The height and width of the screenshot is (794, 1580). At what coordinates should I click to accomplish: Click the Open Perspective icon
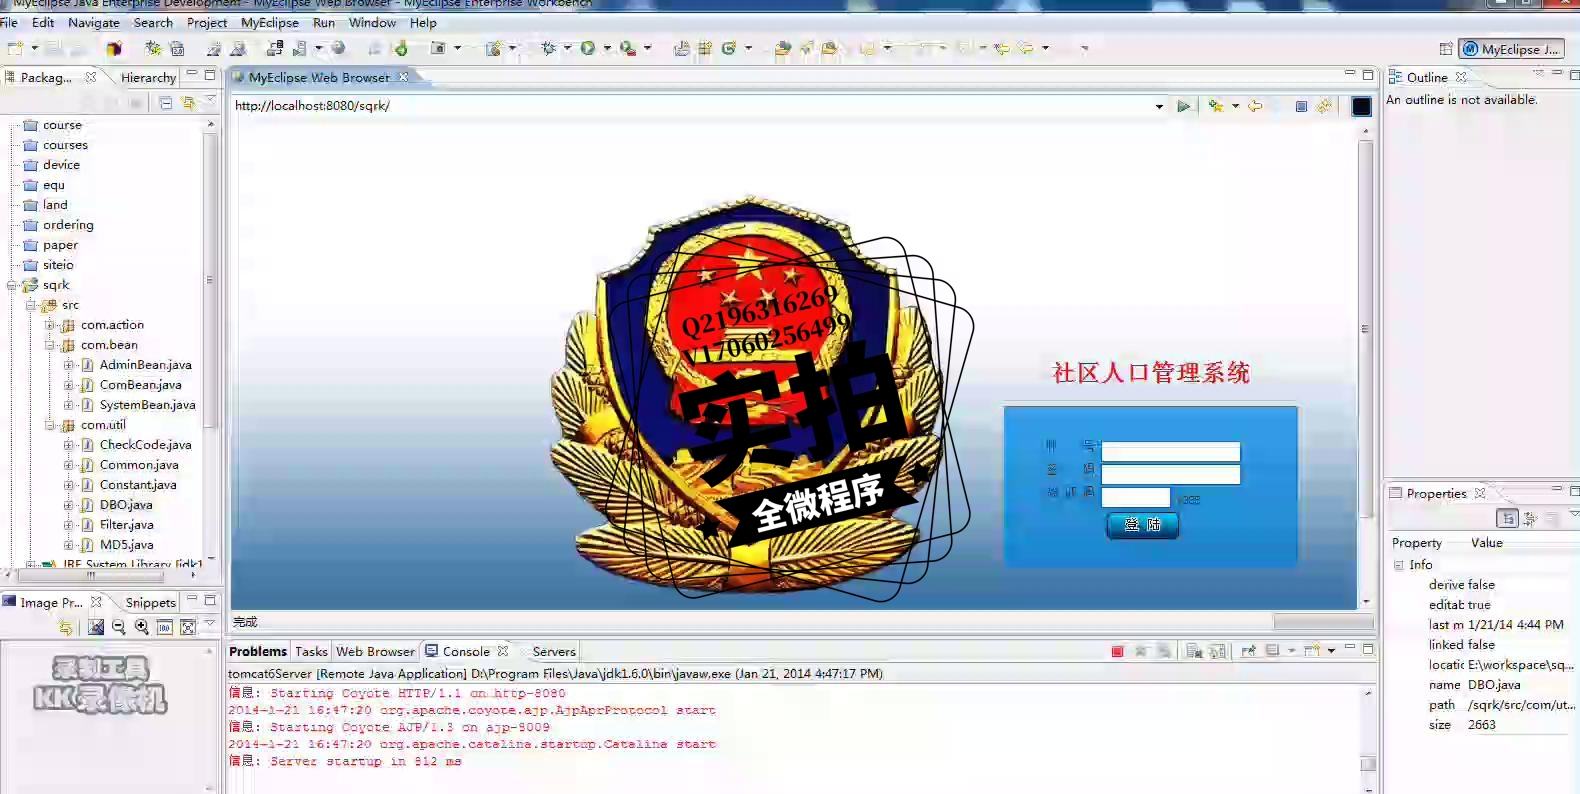click(1446, 49)
